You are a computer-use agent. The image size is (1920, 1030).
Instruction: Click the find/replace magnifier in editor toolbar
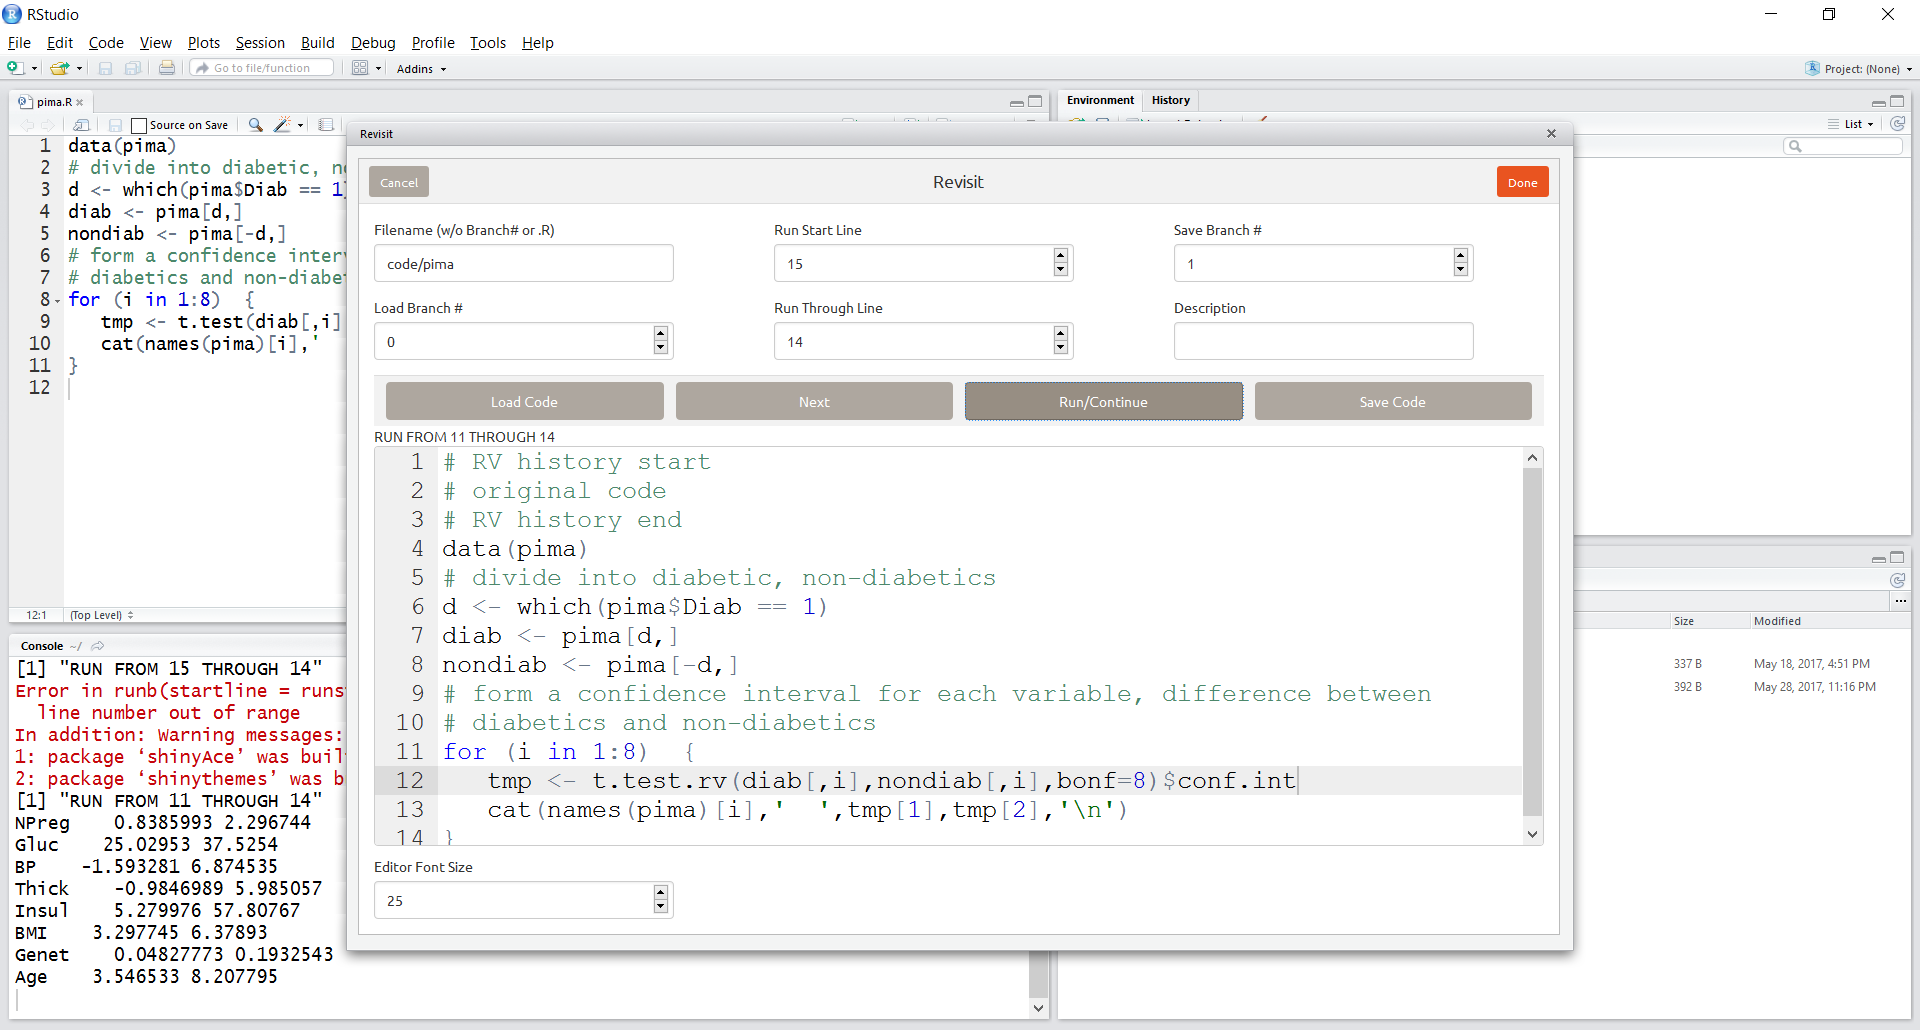[x=256, y=125]
